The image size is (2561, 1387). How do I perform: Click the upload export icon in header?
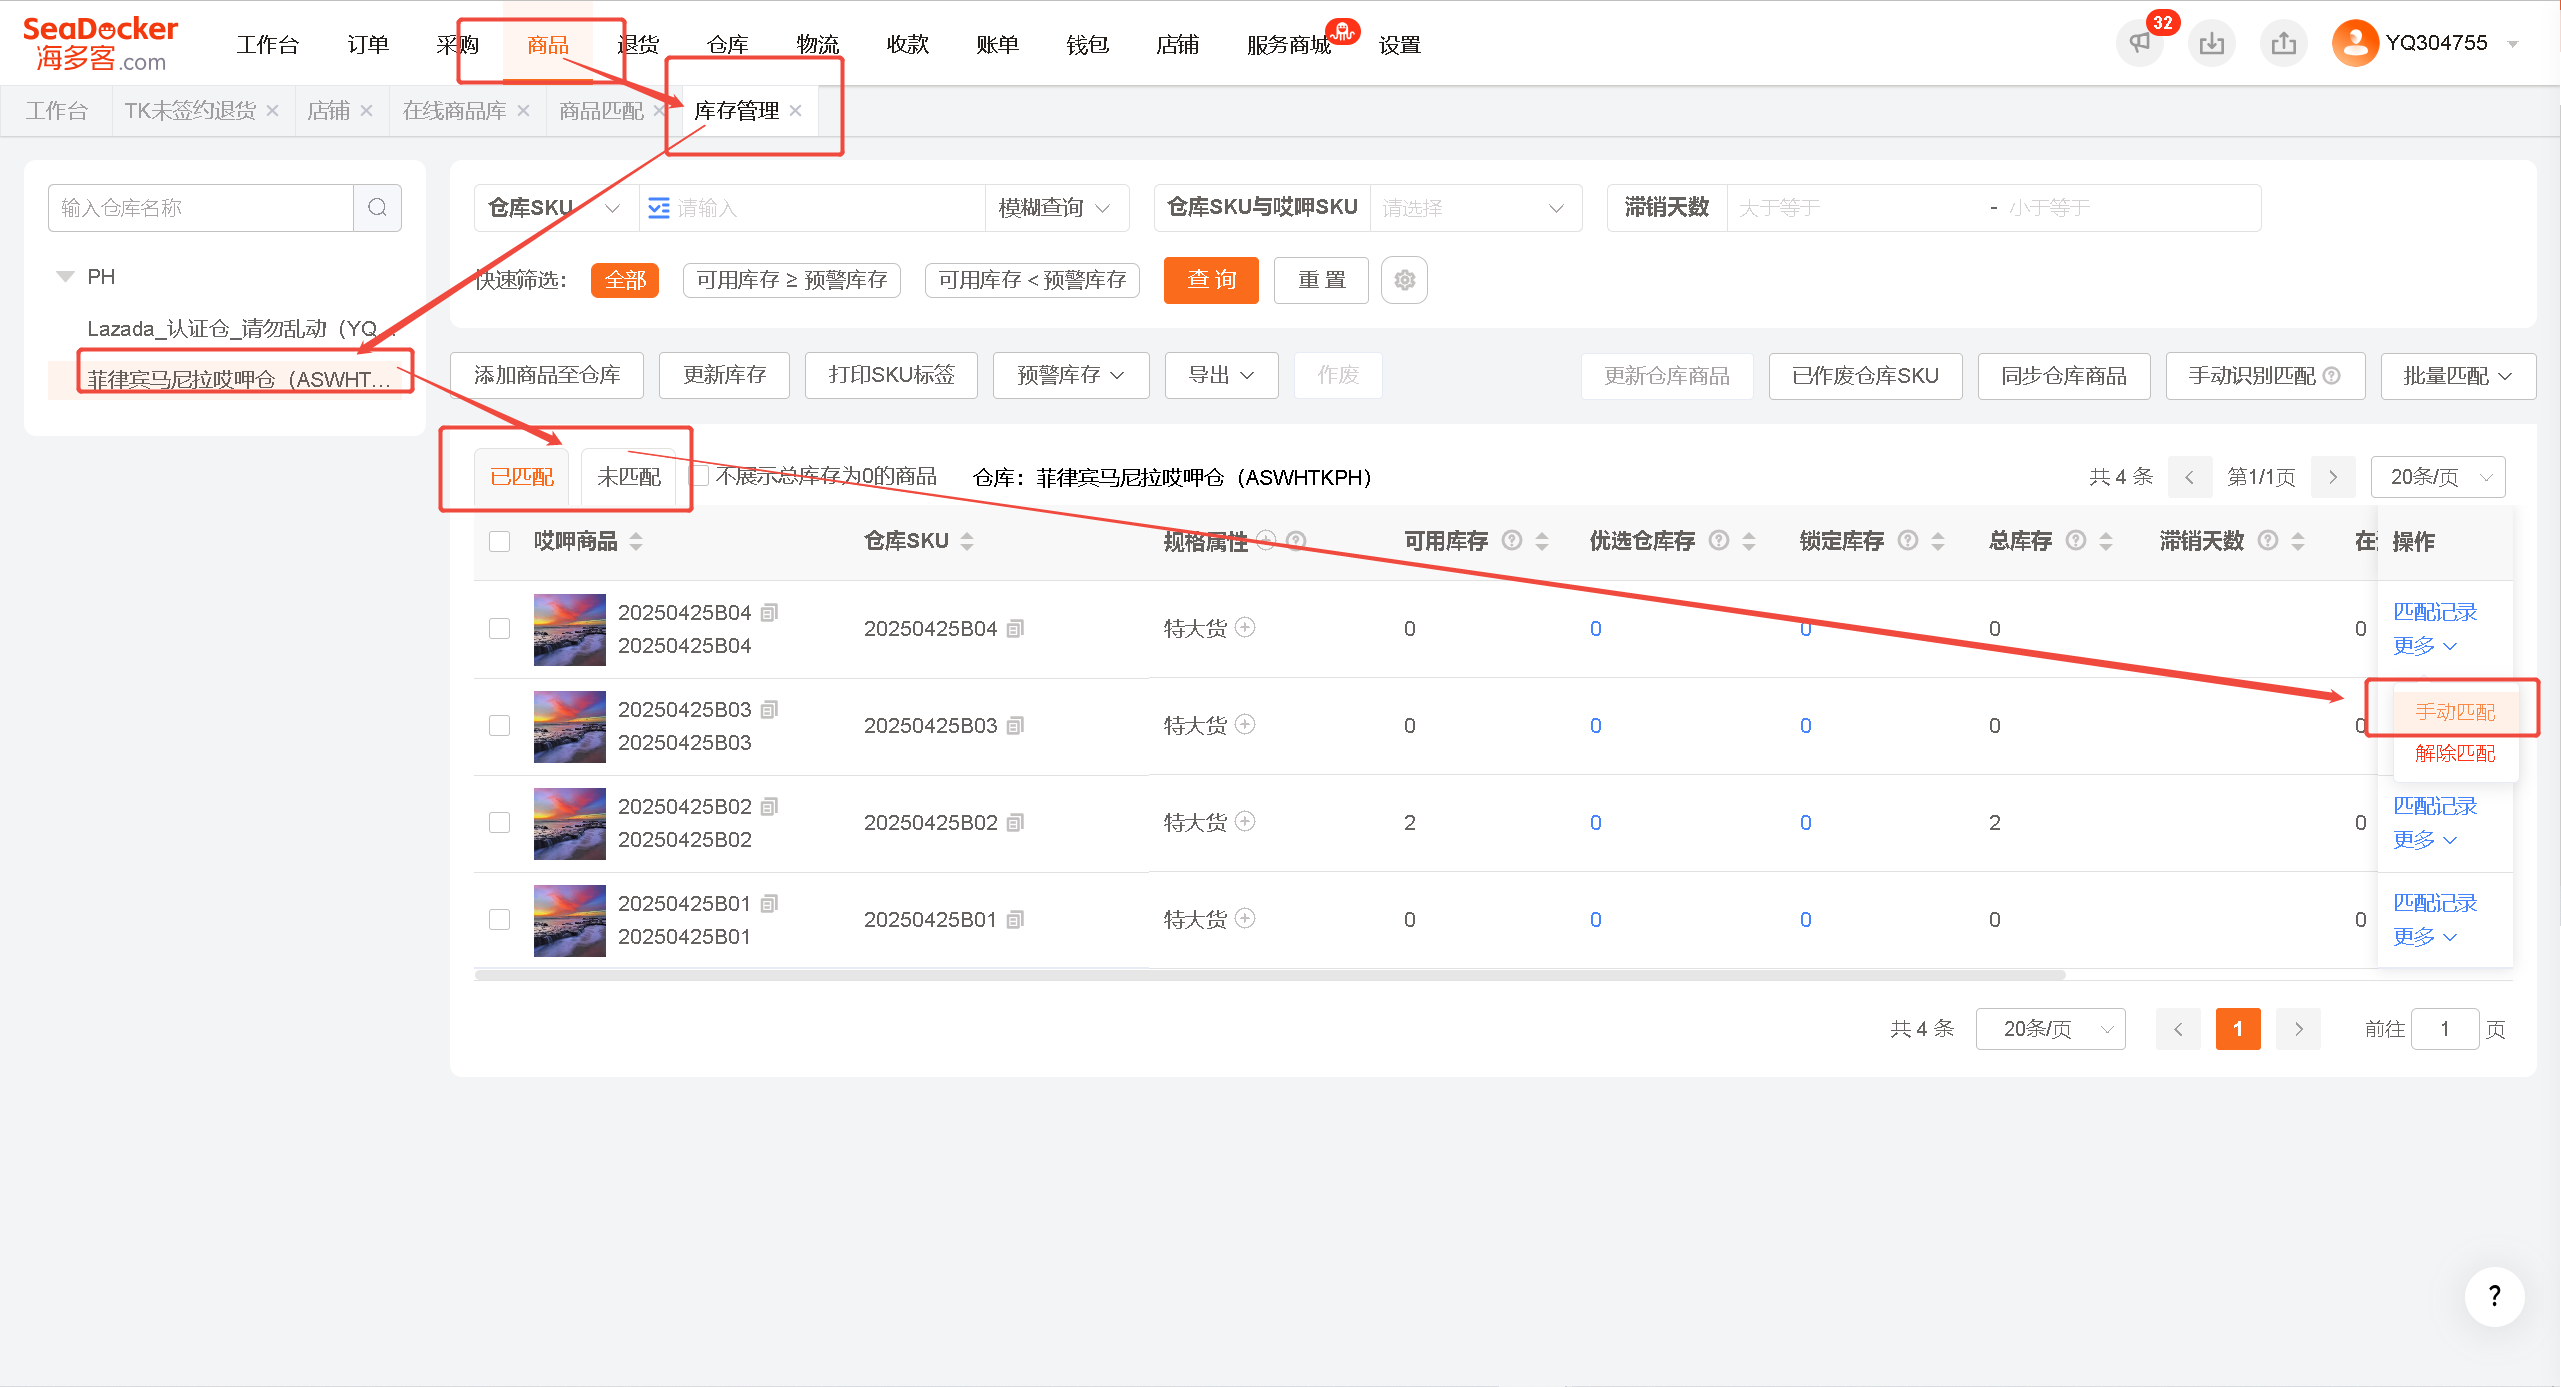pos(2284,43)
